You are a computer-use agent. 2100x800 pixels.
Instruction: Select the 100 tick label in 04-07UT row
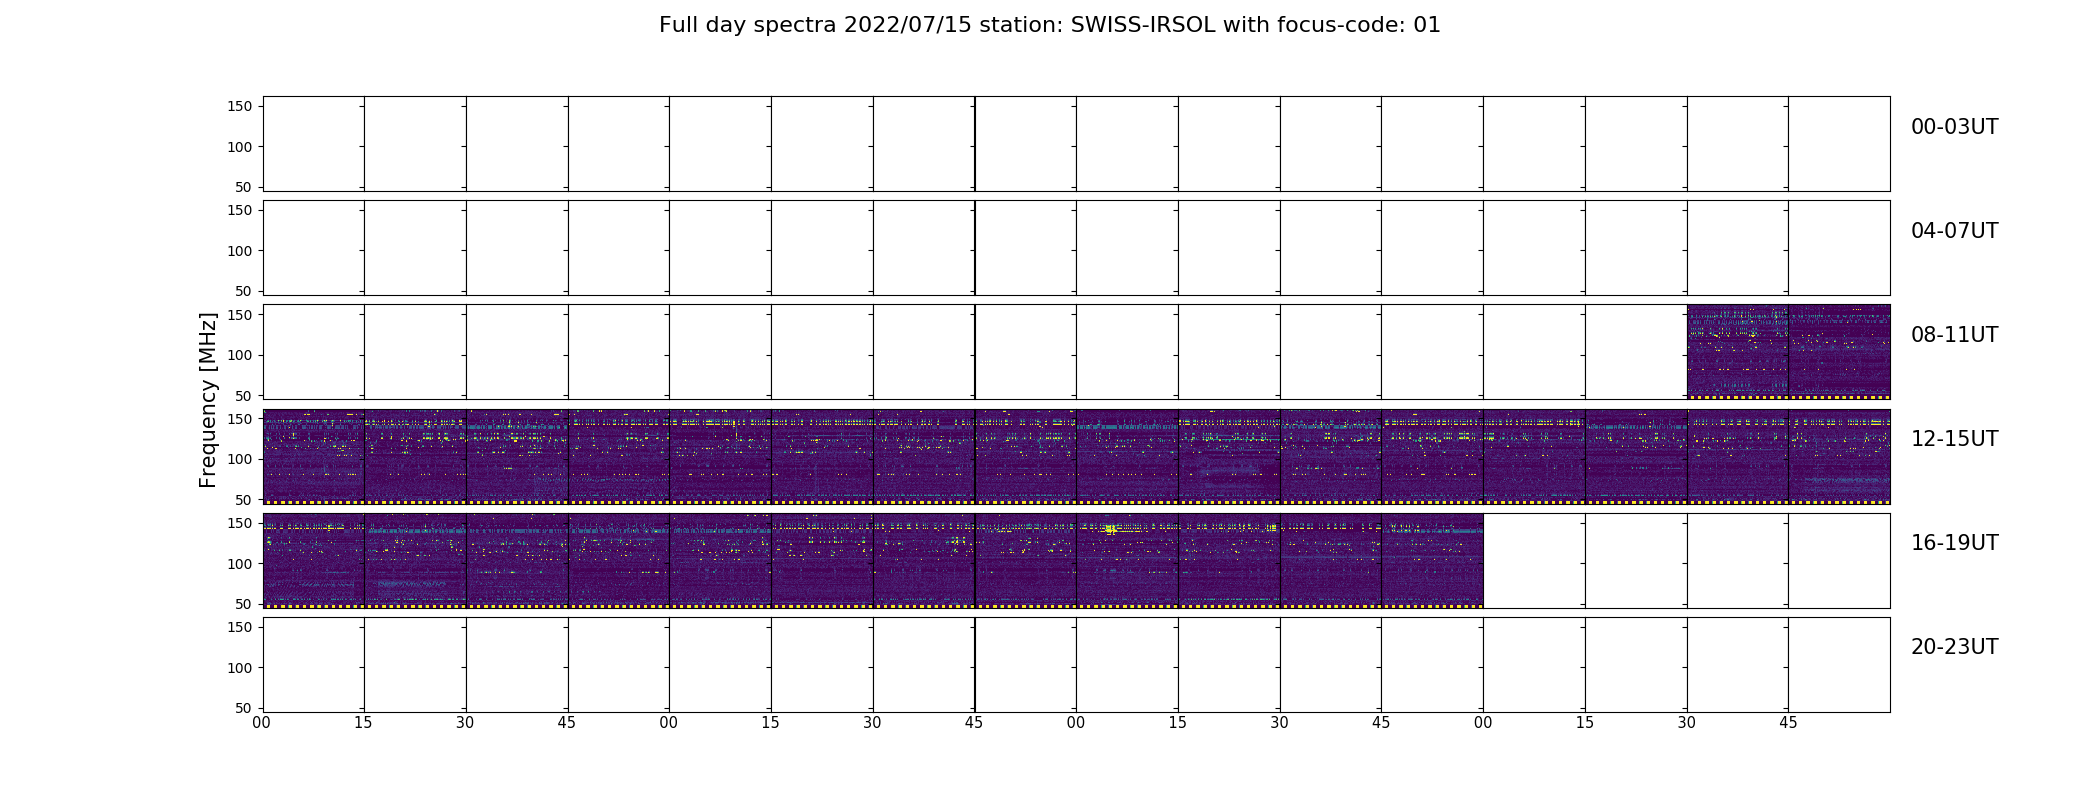click(239, 251)
